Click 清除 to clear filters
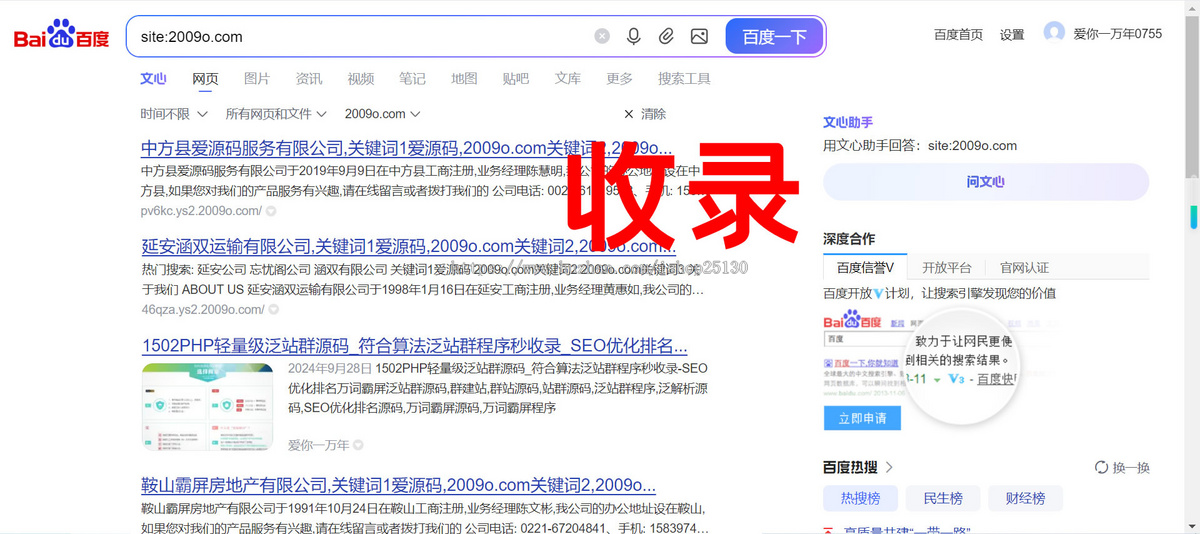 click(645, 114)
